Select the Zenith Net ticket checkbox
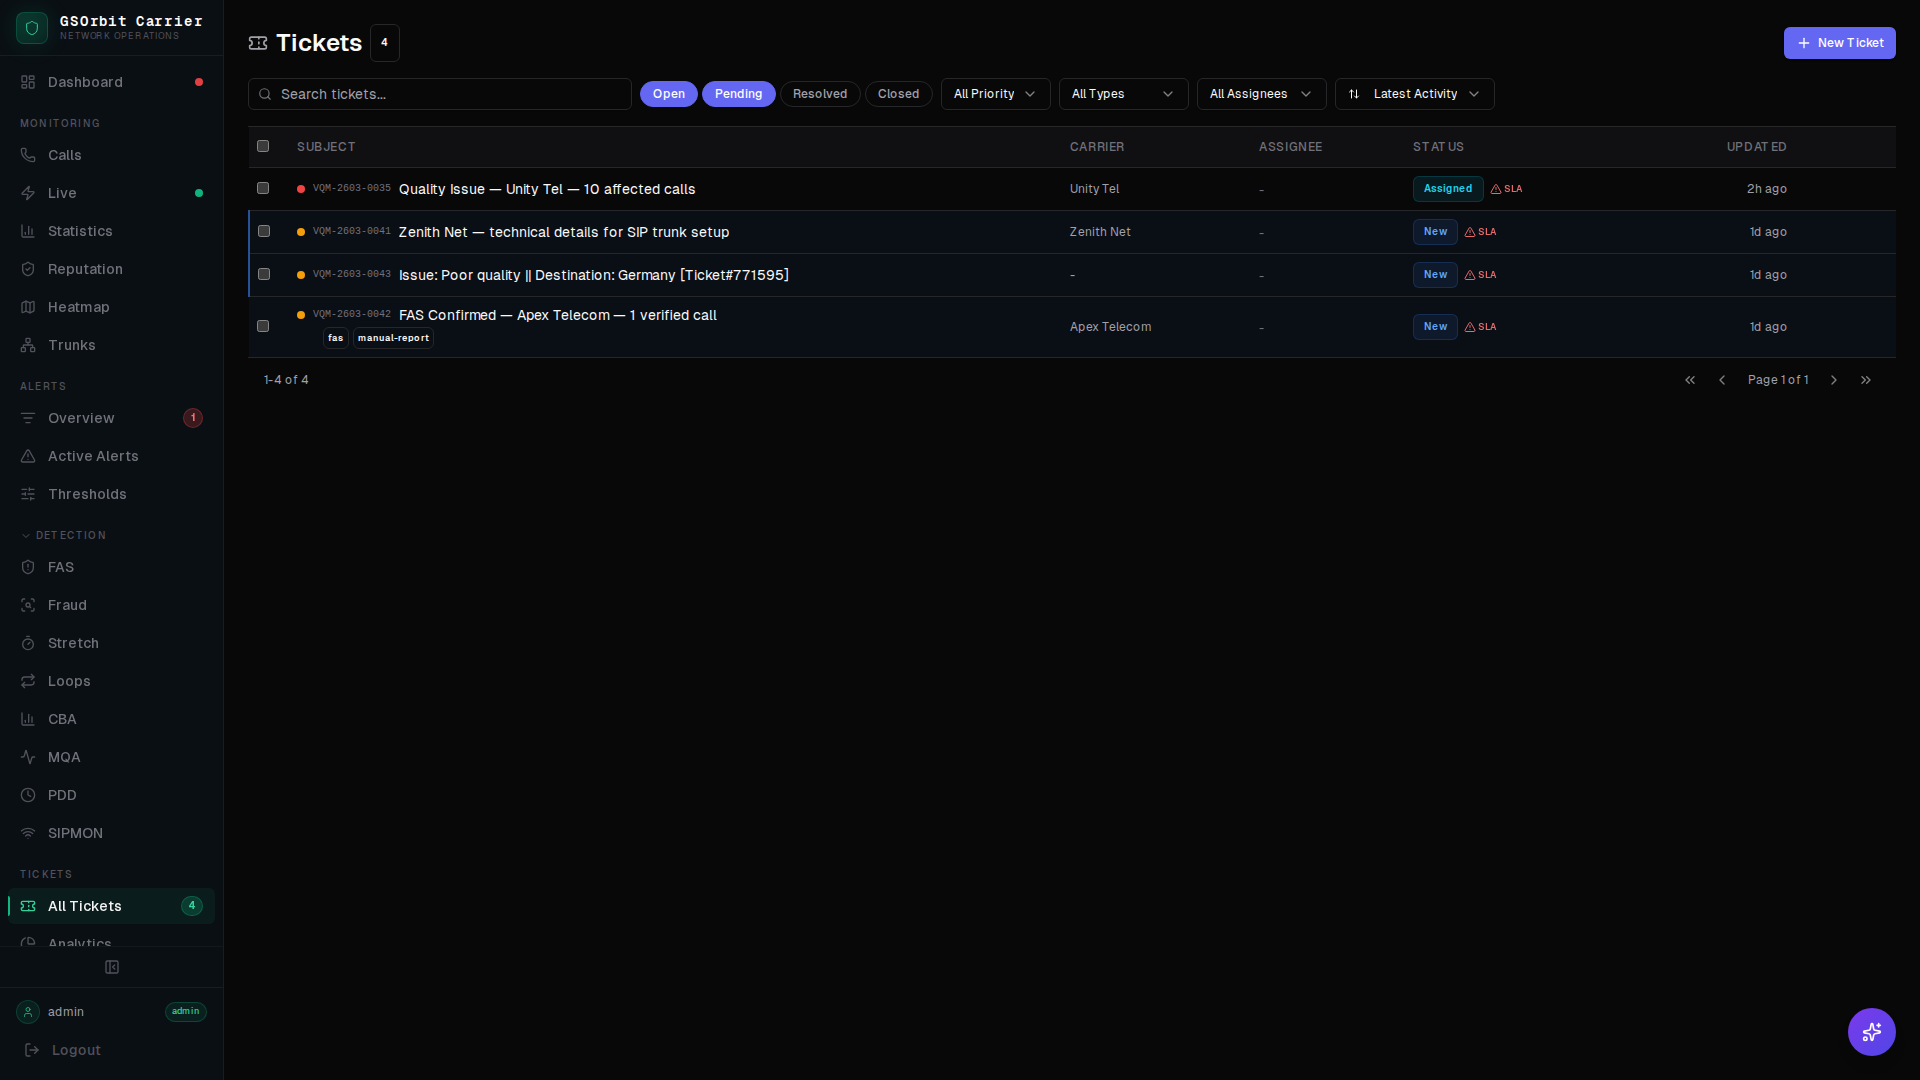The image size is (1920, 1080). 263,231
